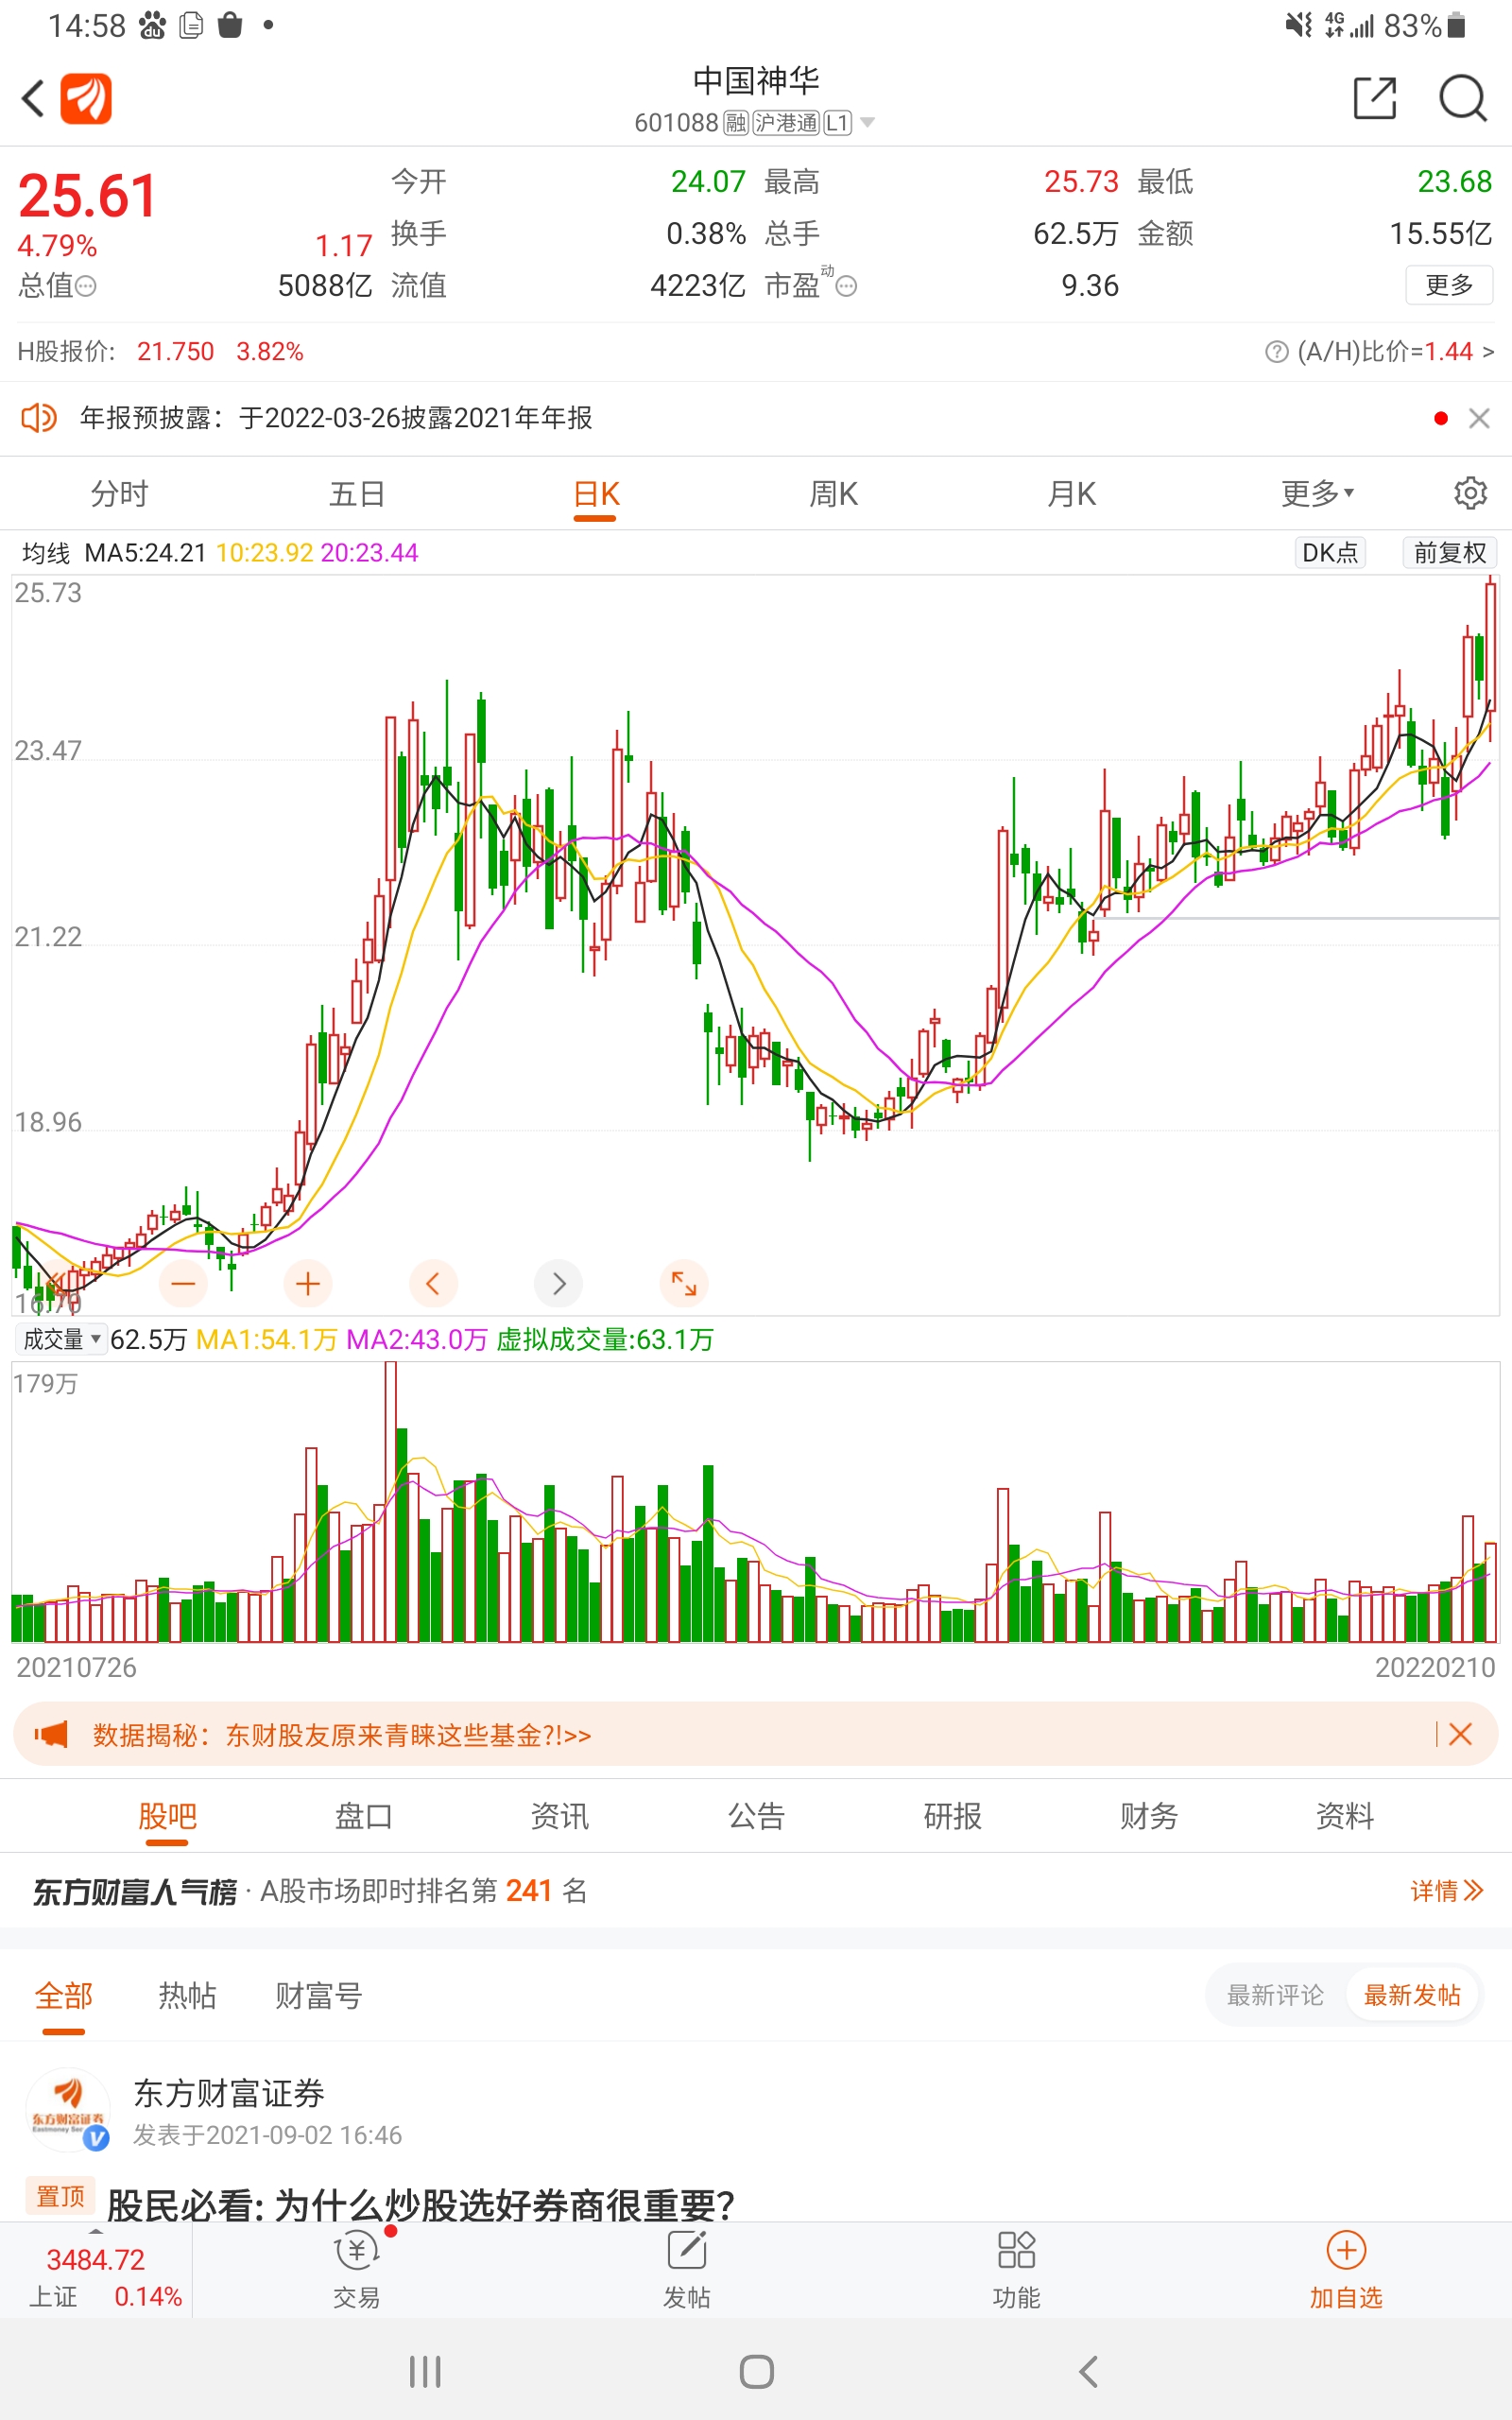Switch to the 周K chart tab
This screenshot has width=1512, height=2420.
834,494
